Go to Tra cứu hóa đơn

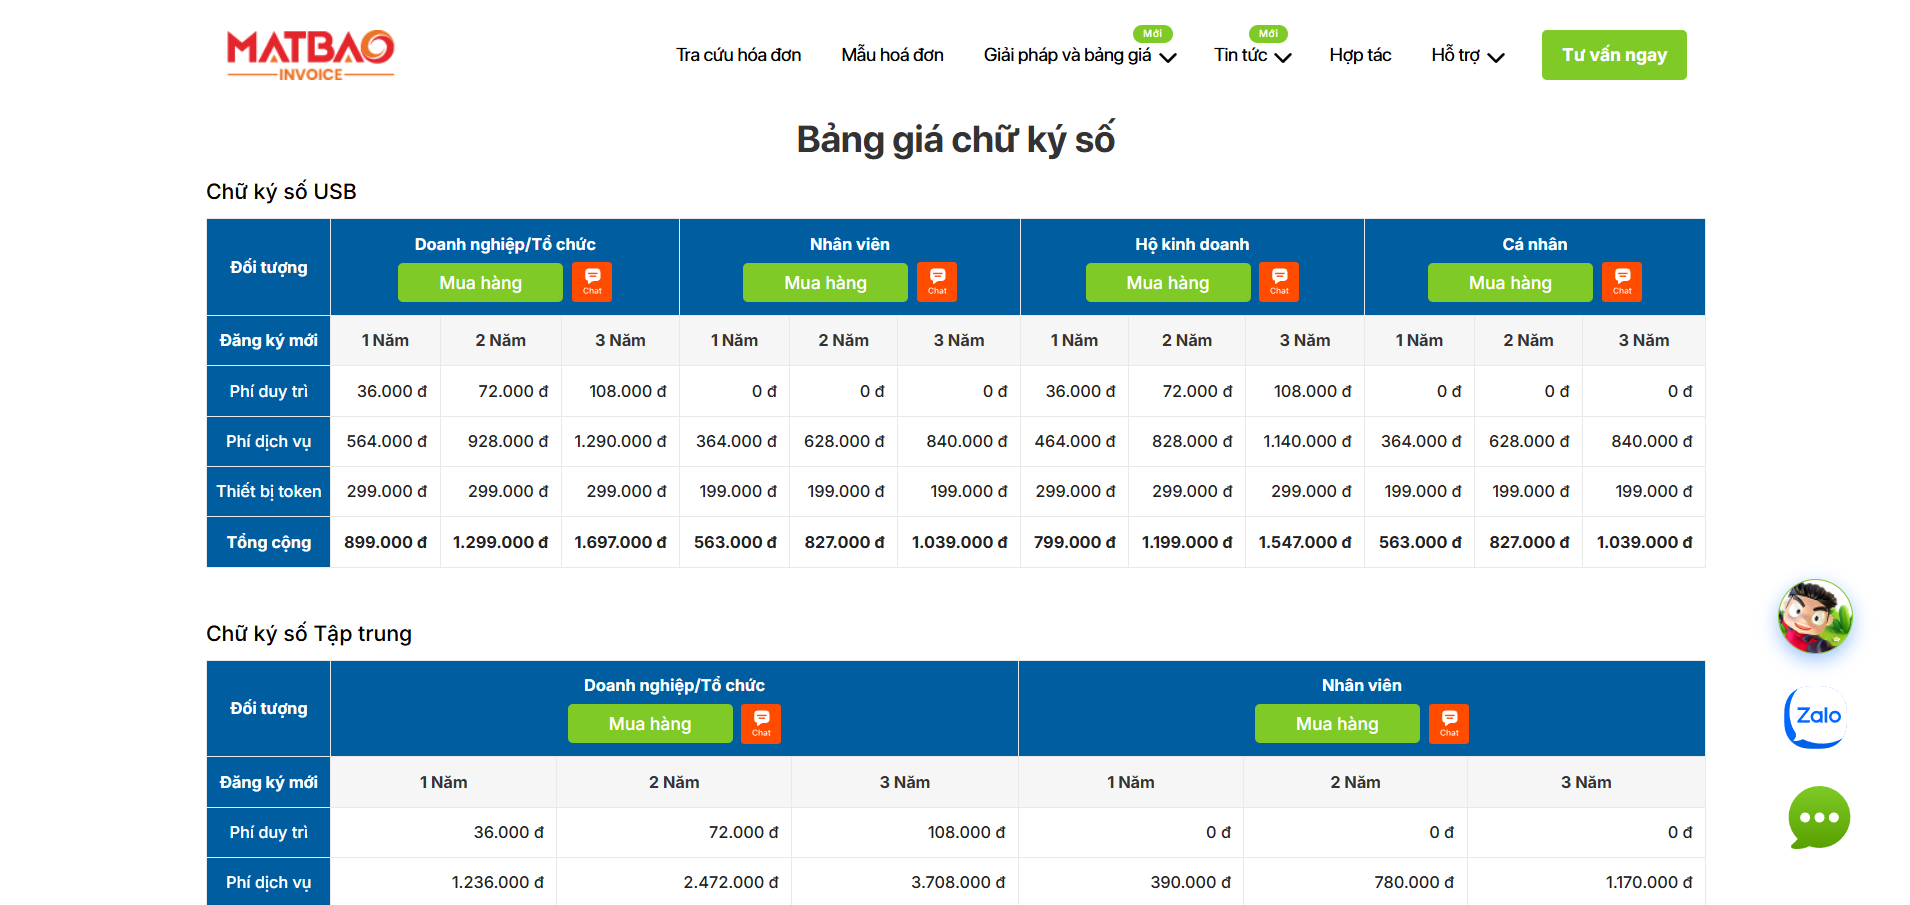pyautogui.click(x=738, y=56)
